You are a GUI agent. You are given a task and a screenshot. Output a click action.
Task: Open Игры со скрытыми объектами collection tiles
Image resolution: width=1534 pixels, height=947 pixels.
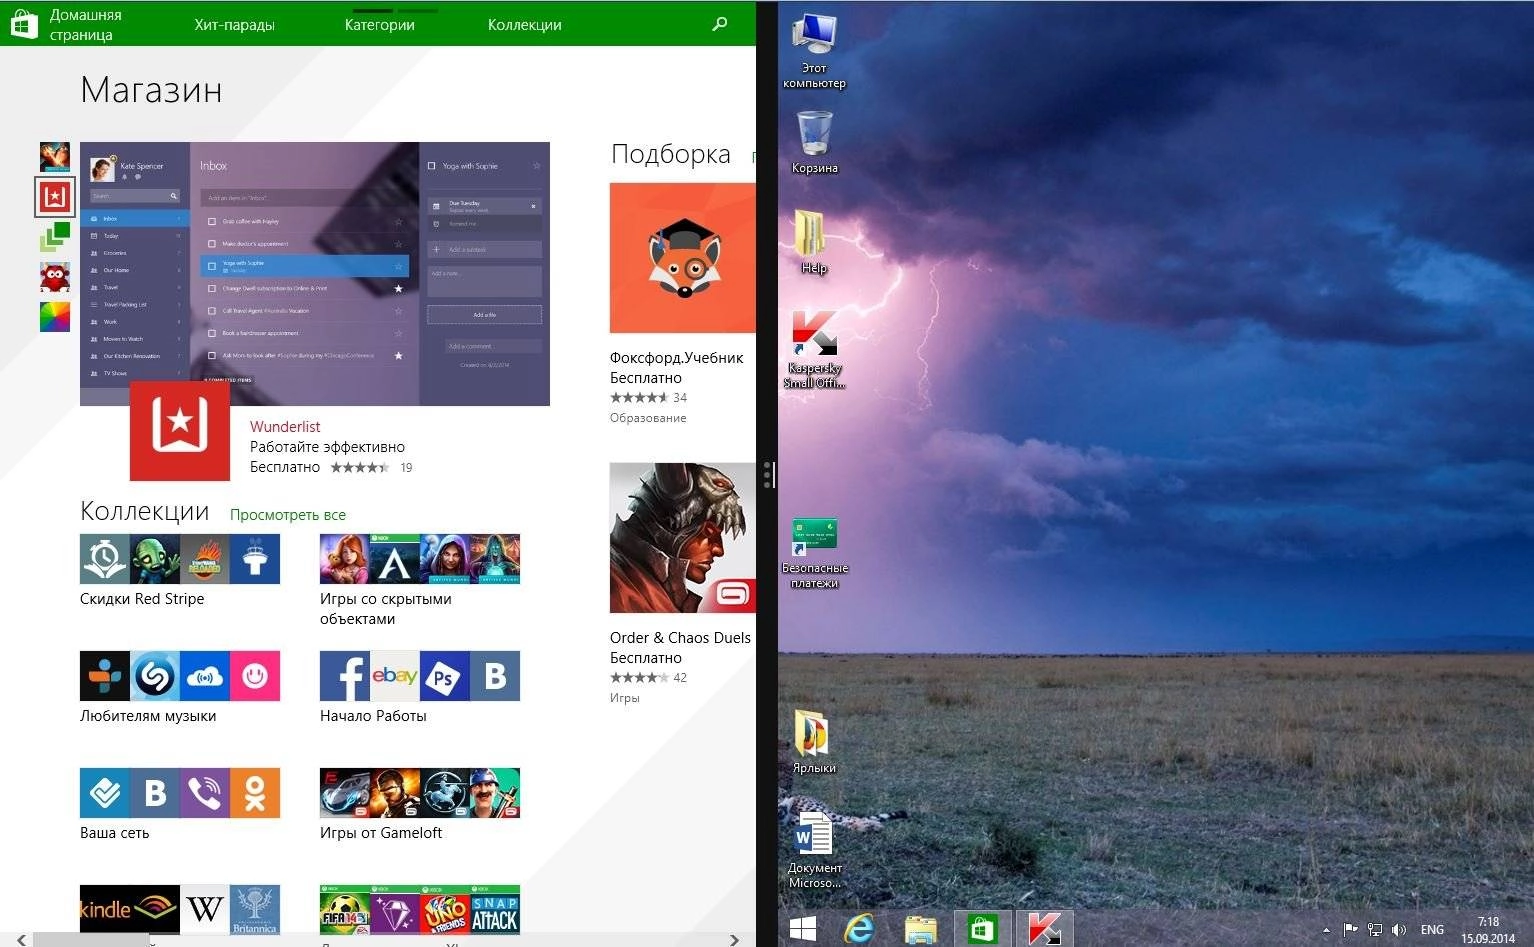[420, 559]
